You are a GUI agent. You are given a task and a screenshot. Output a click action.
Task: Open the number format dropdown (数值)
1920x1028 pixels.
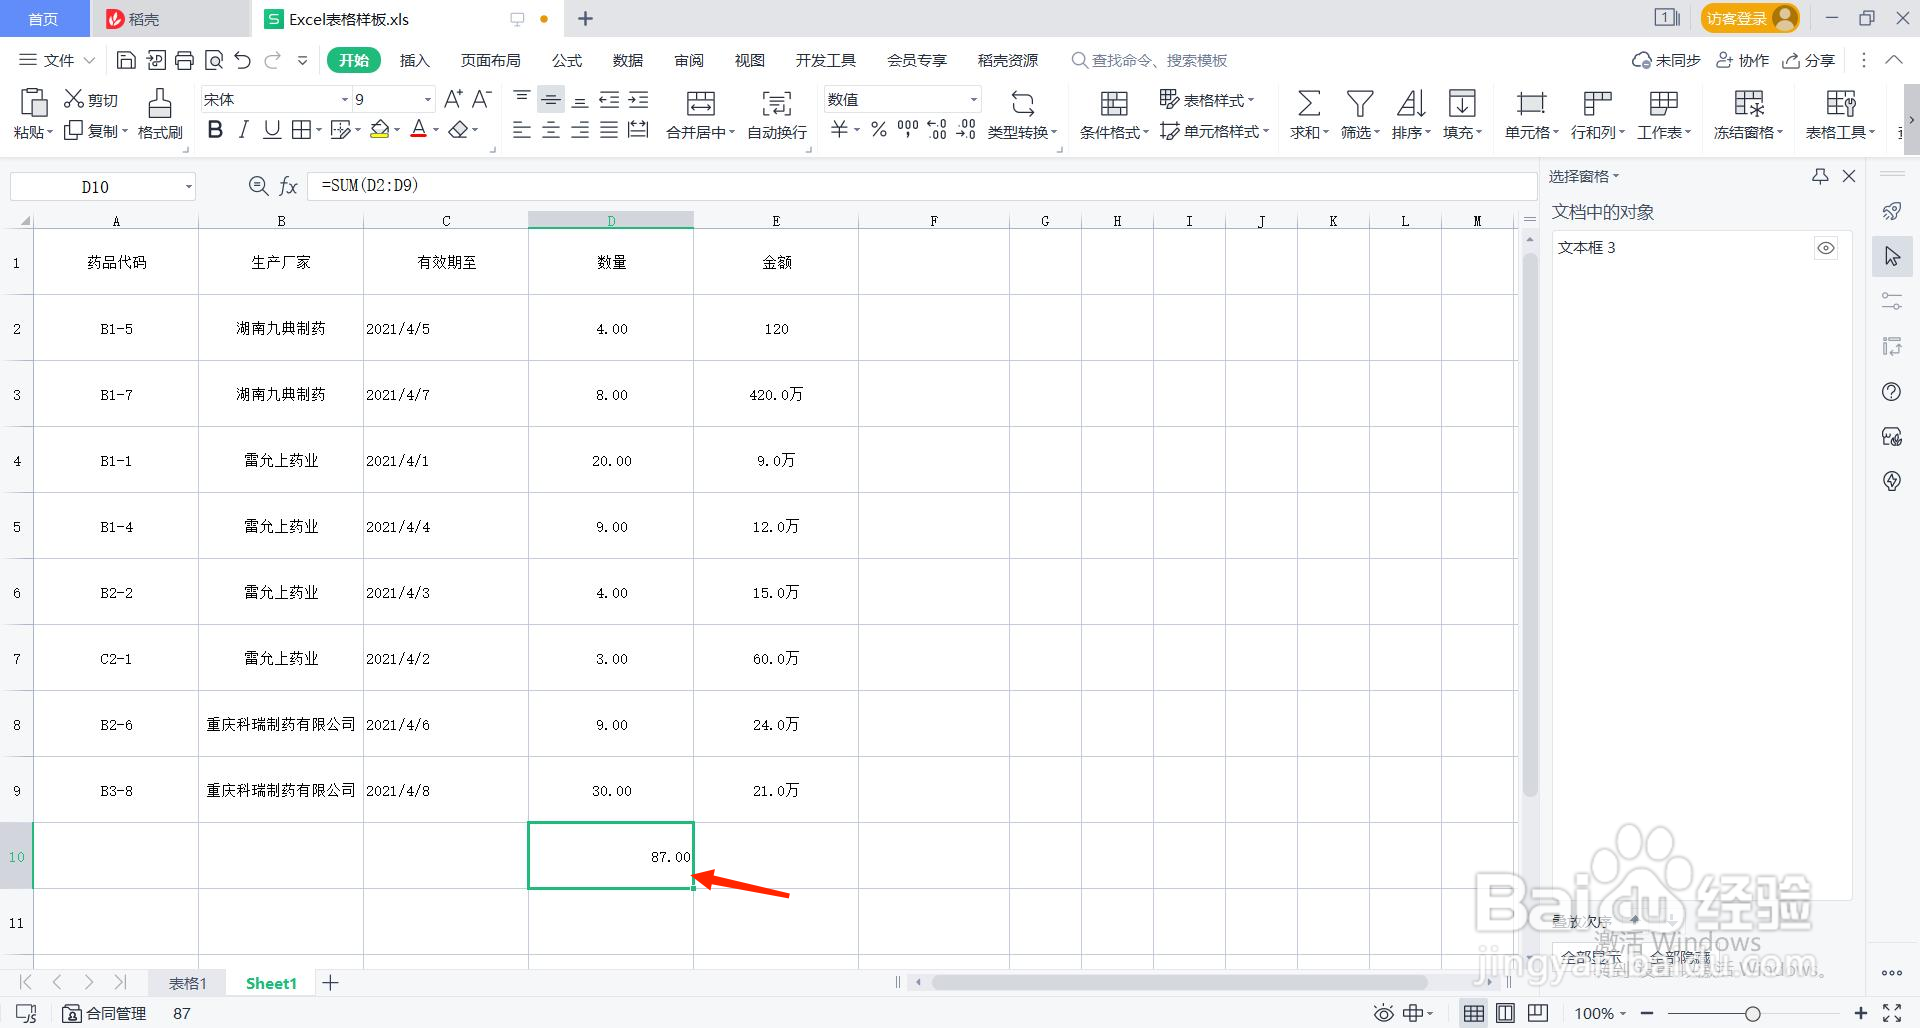(973, 99)
